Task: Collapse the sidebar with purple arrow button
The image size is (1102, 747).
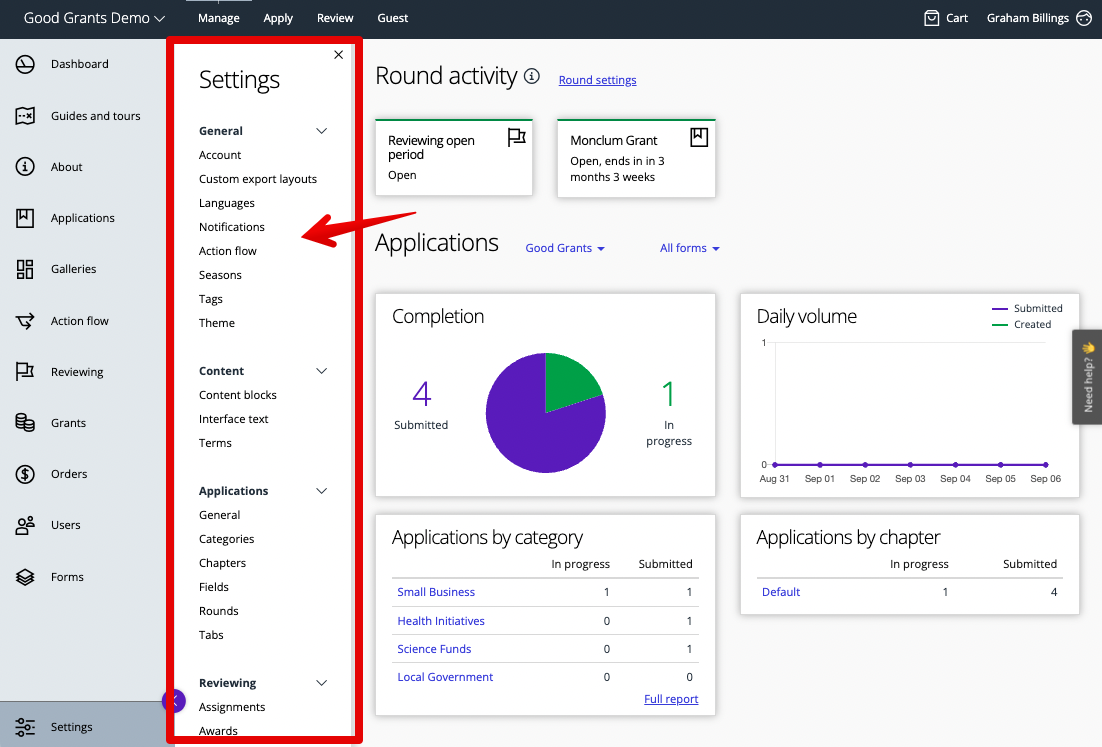Action: pos(174,701)
